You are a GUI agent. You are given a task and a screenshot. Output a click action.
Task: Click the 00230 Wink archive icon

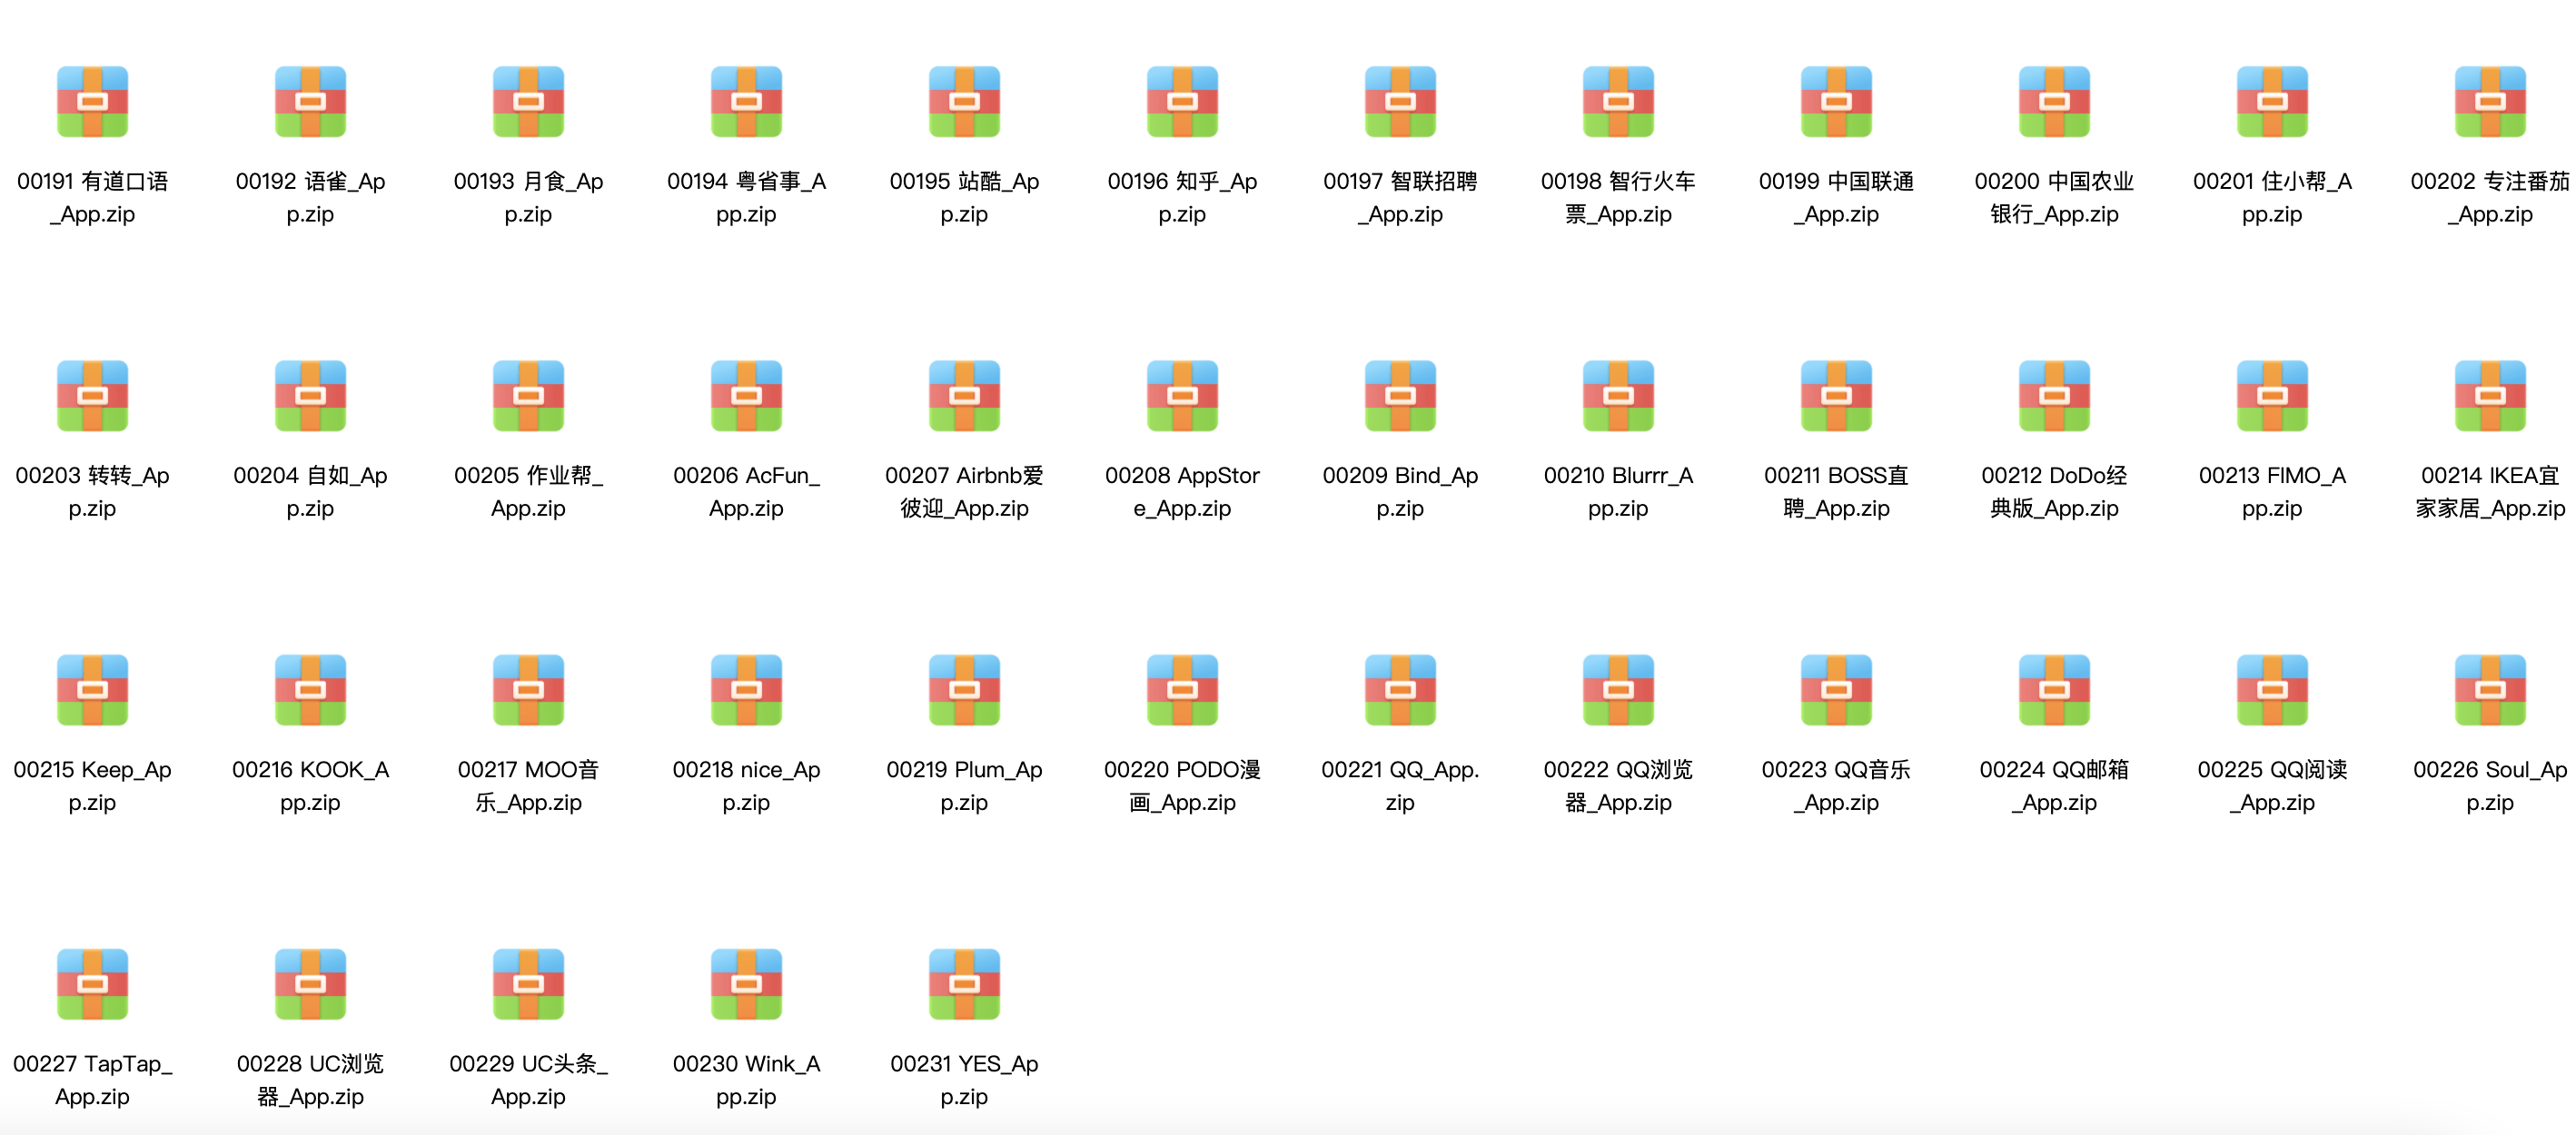tap(746, 984)
